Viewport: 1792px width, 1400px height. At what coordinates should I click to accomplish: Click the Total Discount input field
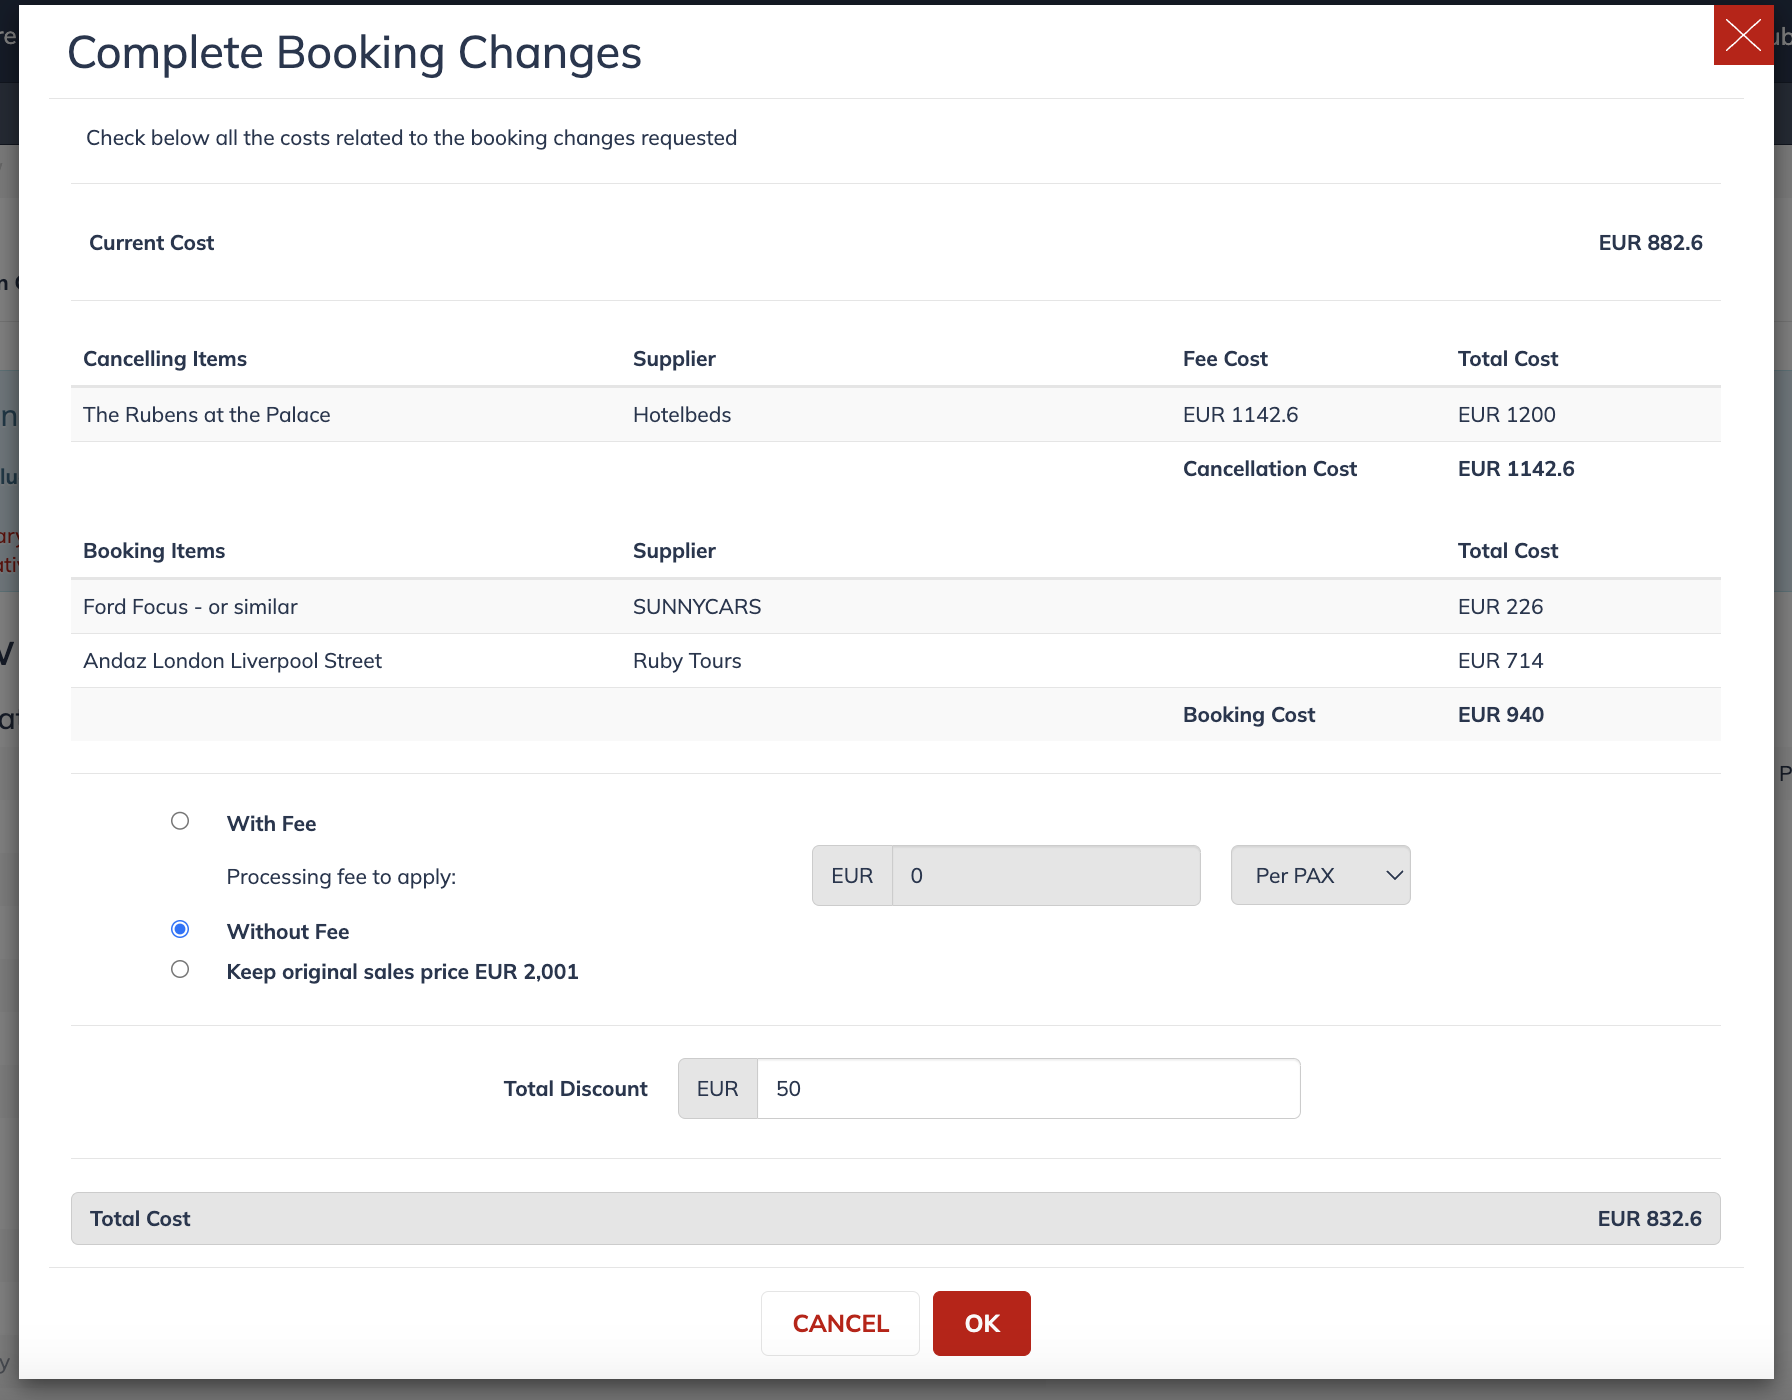click(x=1028, y=1088)
